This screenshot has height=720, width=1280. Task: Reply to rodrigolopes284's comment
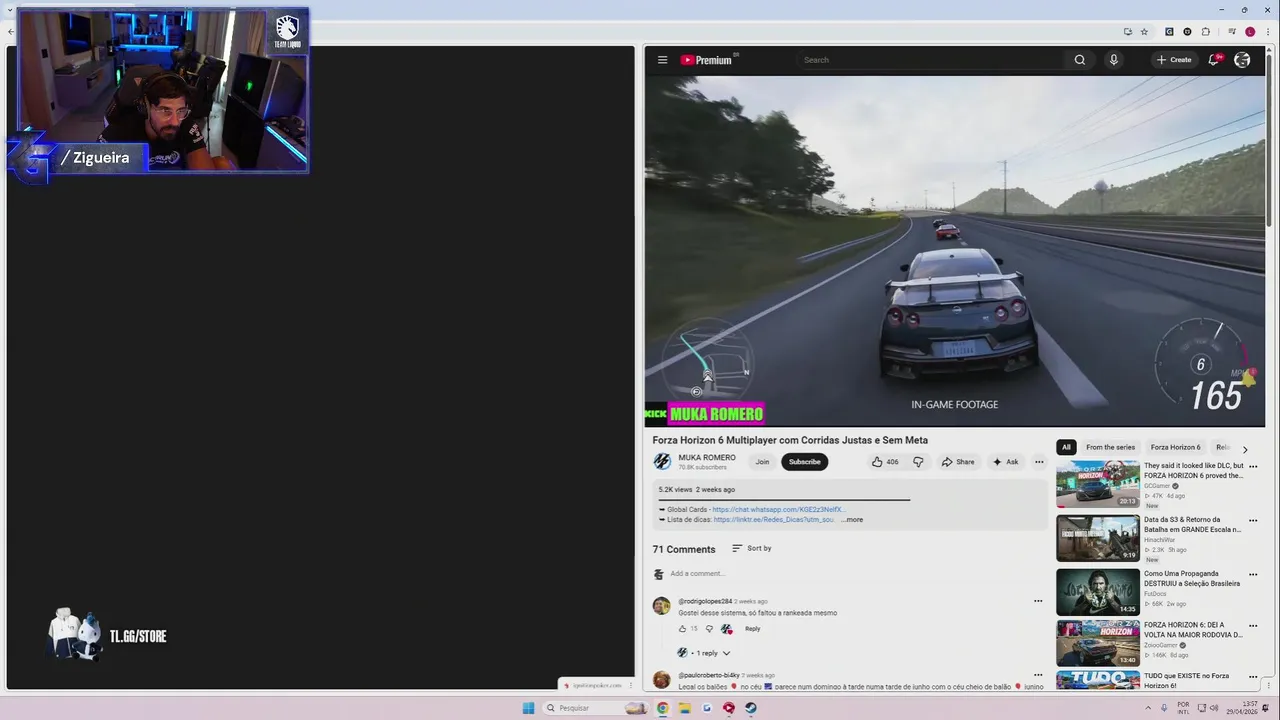point(752,629)
